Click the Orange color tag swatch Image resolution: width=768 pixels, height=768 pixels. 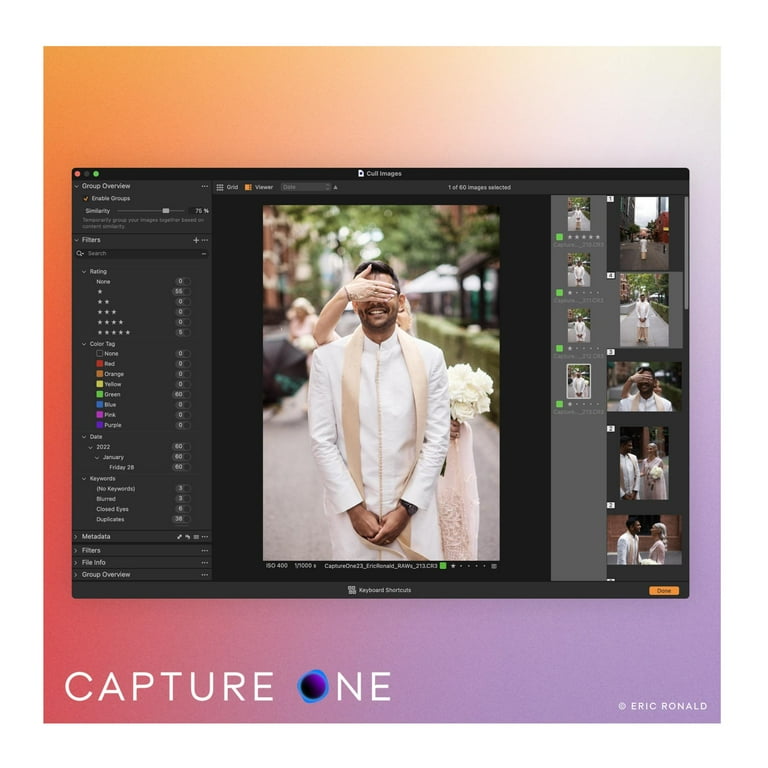99,374
